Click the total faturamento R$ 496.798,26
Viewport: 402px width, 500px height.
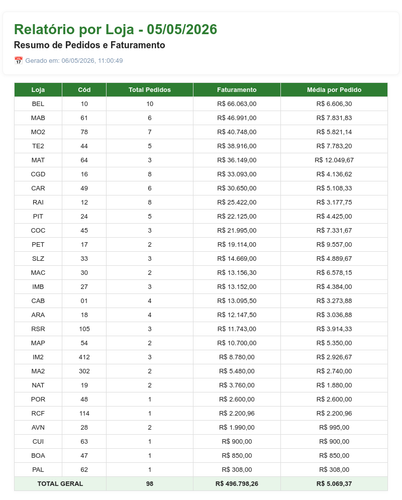(237, 483)
